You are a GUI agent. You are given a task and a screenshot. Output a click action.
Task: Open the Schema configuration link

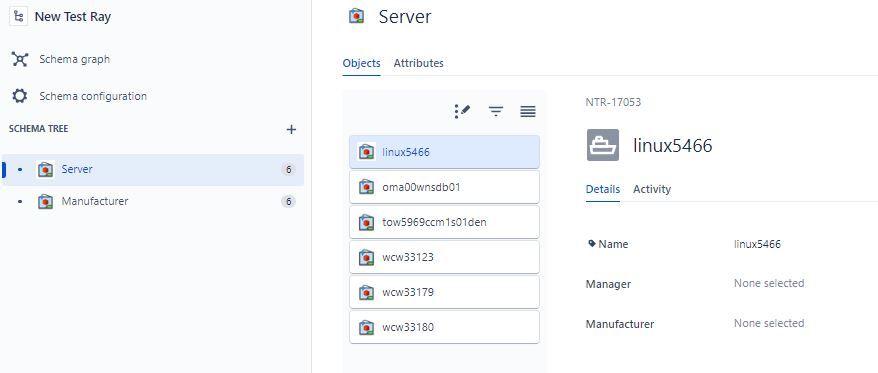tap(93, 96)
